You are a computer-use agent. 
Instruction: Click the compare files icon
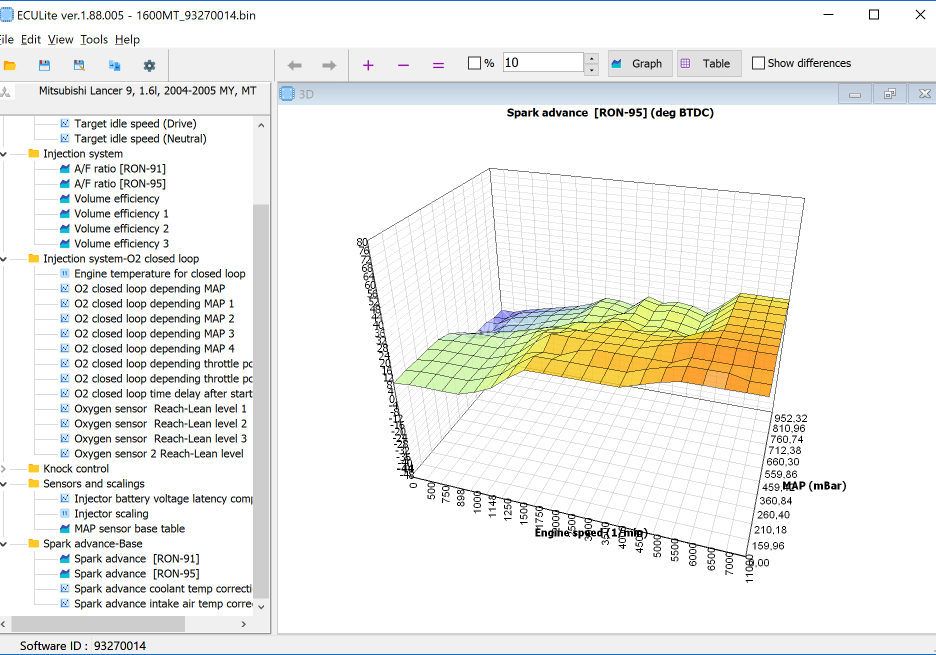click(114, 65)
